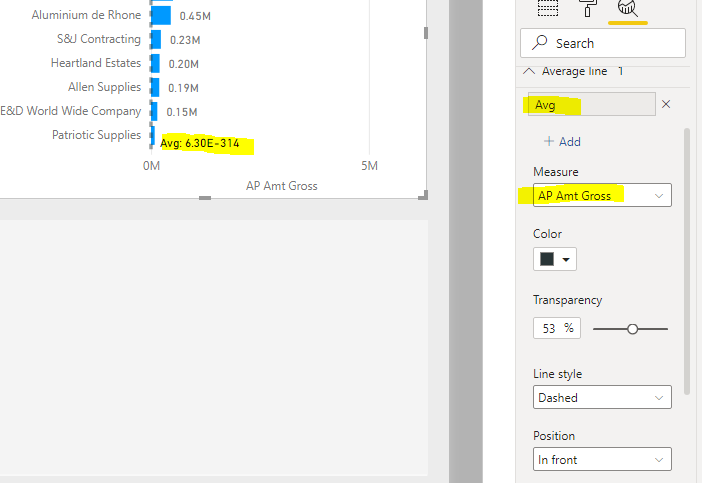
Task: Click the chart corner resize handle
Action: point(424,195)
